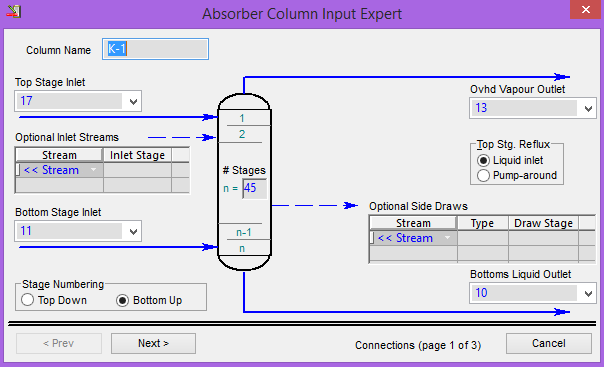This screenshot has width=604, height=367.
Task: Click Draw Stage column header
Action: coord(543,223)
